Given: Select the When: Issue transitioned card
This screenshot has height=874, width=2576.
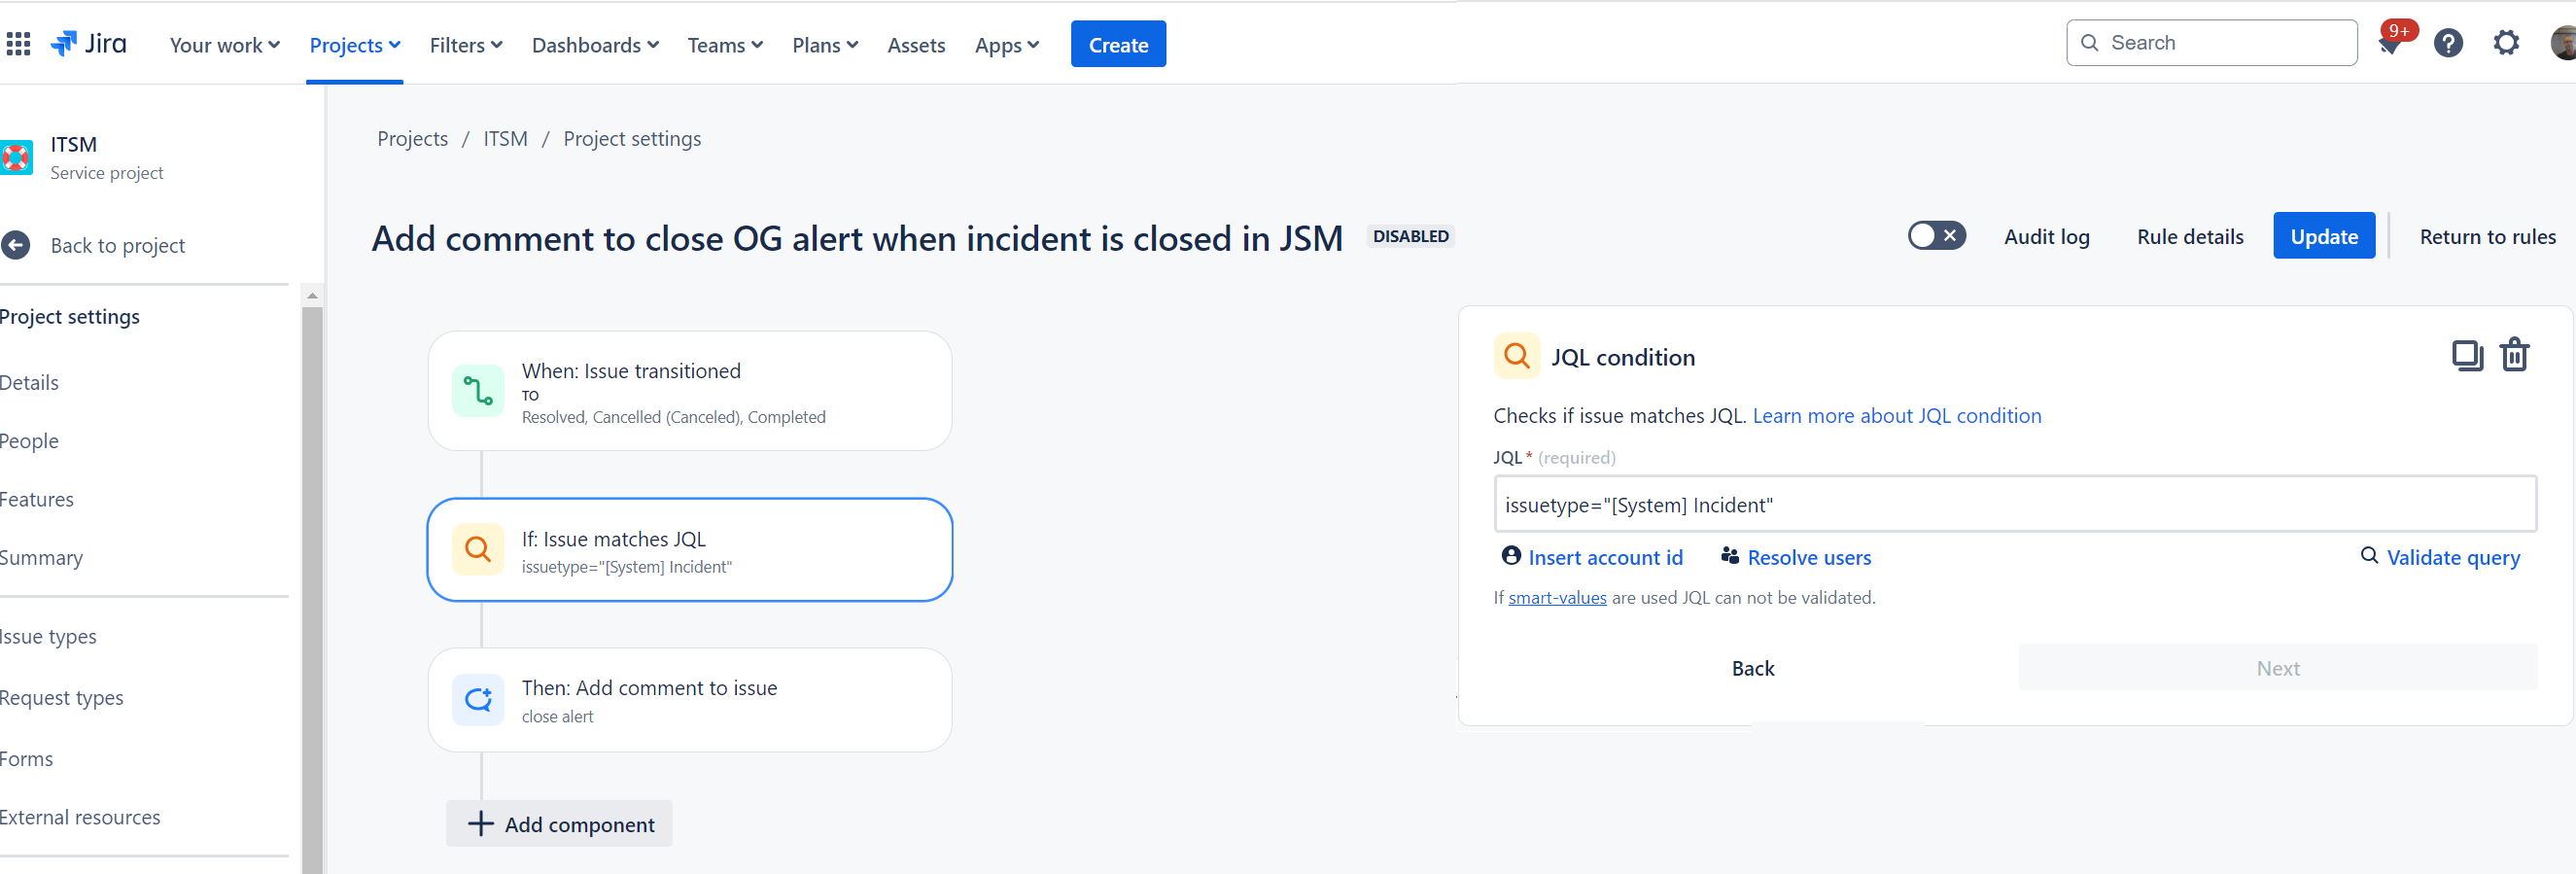Looking at the screenshot, I should coord(689,391).
